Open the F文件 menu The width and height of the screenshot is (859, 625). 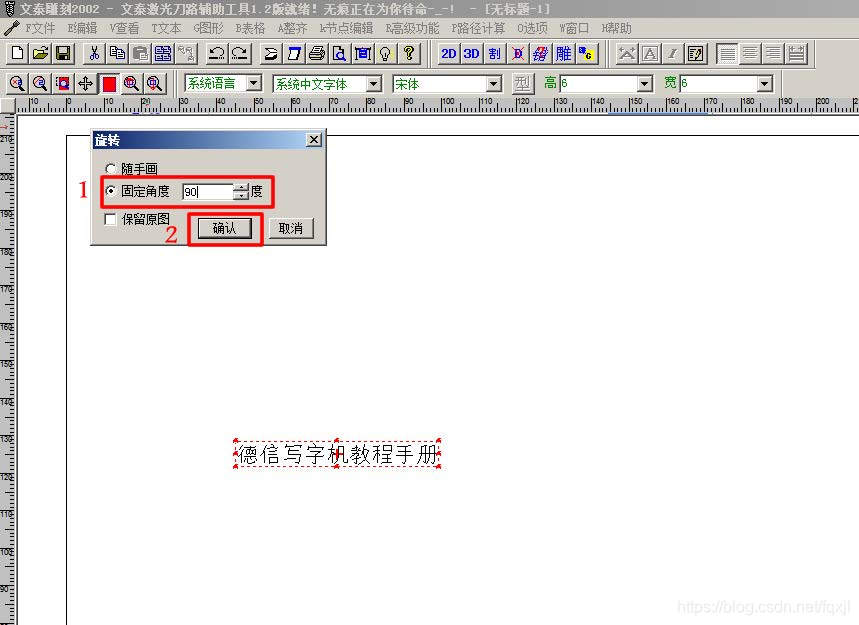click(40, 28)
